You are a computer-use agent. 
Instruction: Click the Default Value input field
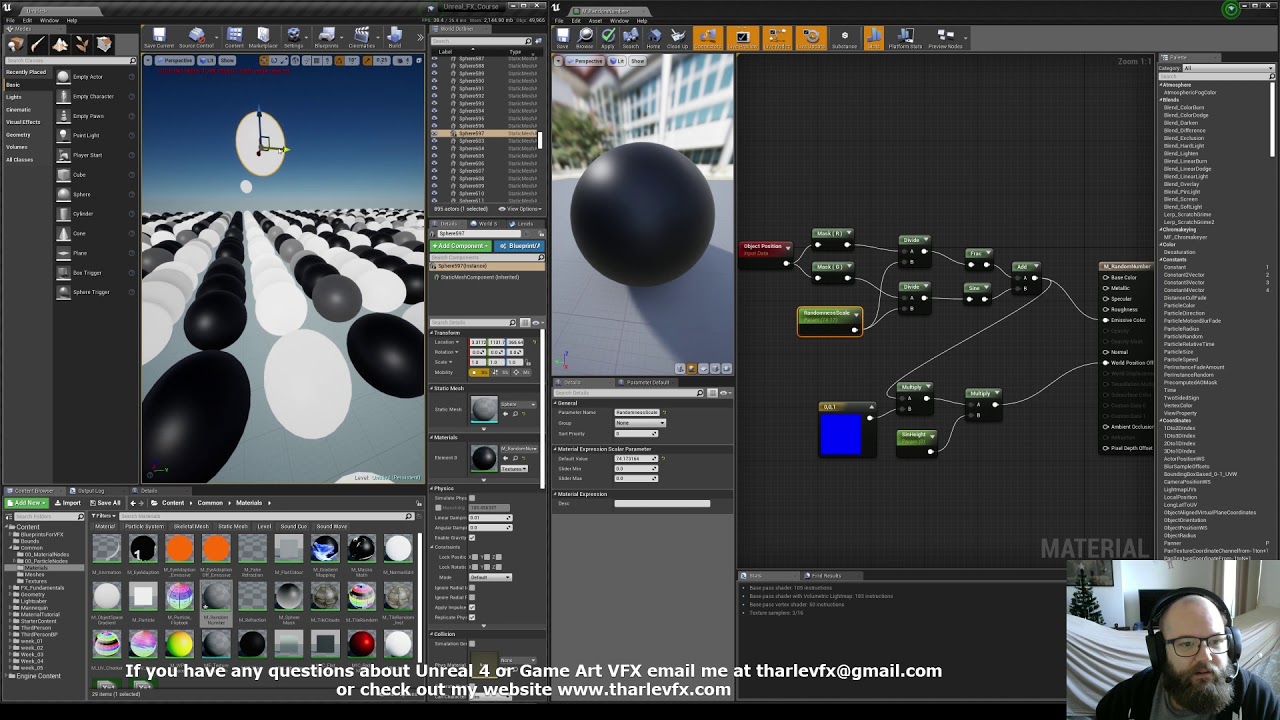[x=635, y=458]
